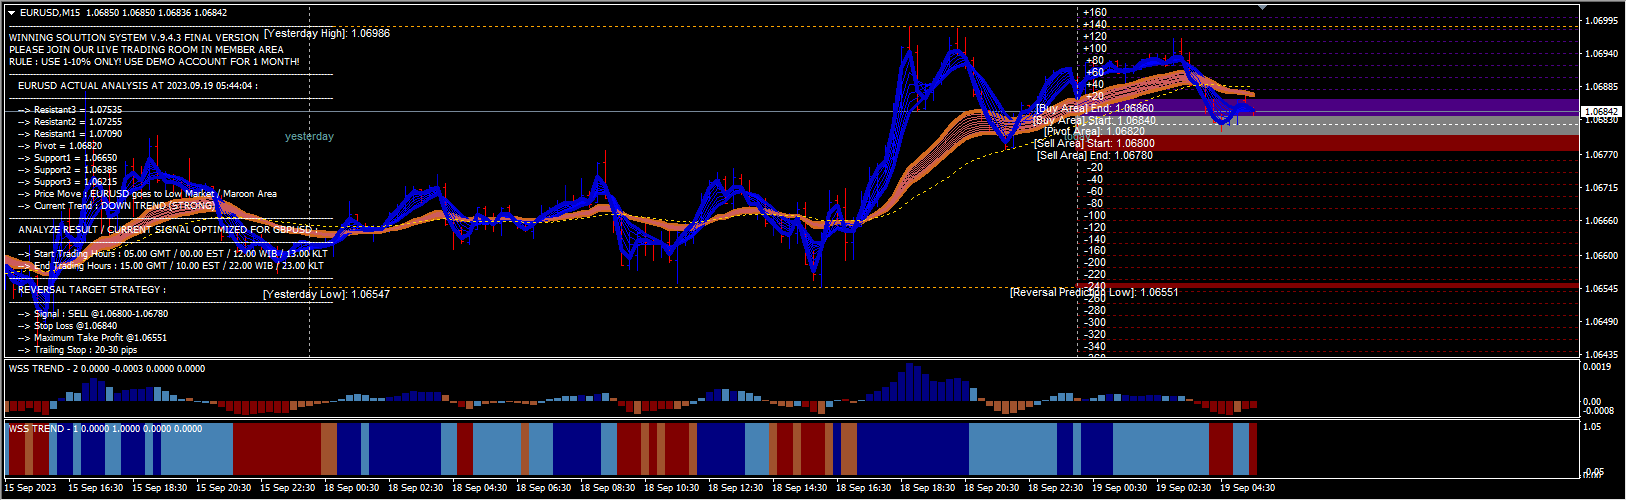Click the triangle beside EURUSD,M15 chart title

pyautogui.click(x=11, y=13)
